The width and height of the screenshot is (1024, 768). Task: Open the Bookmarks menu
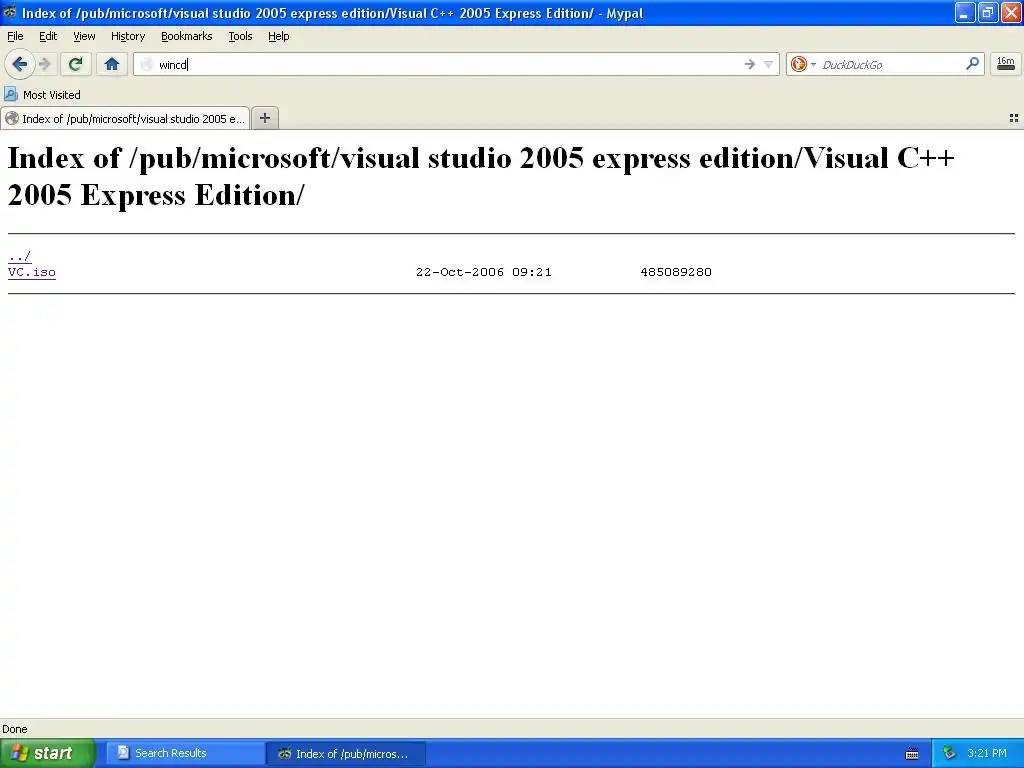[186, 37]
